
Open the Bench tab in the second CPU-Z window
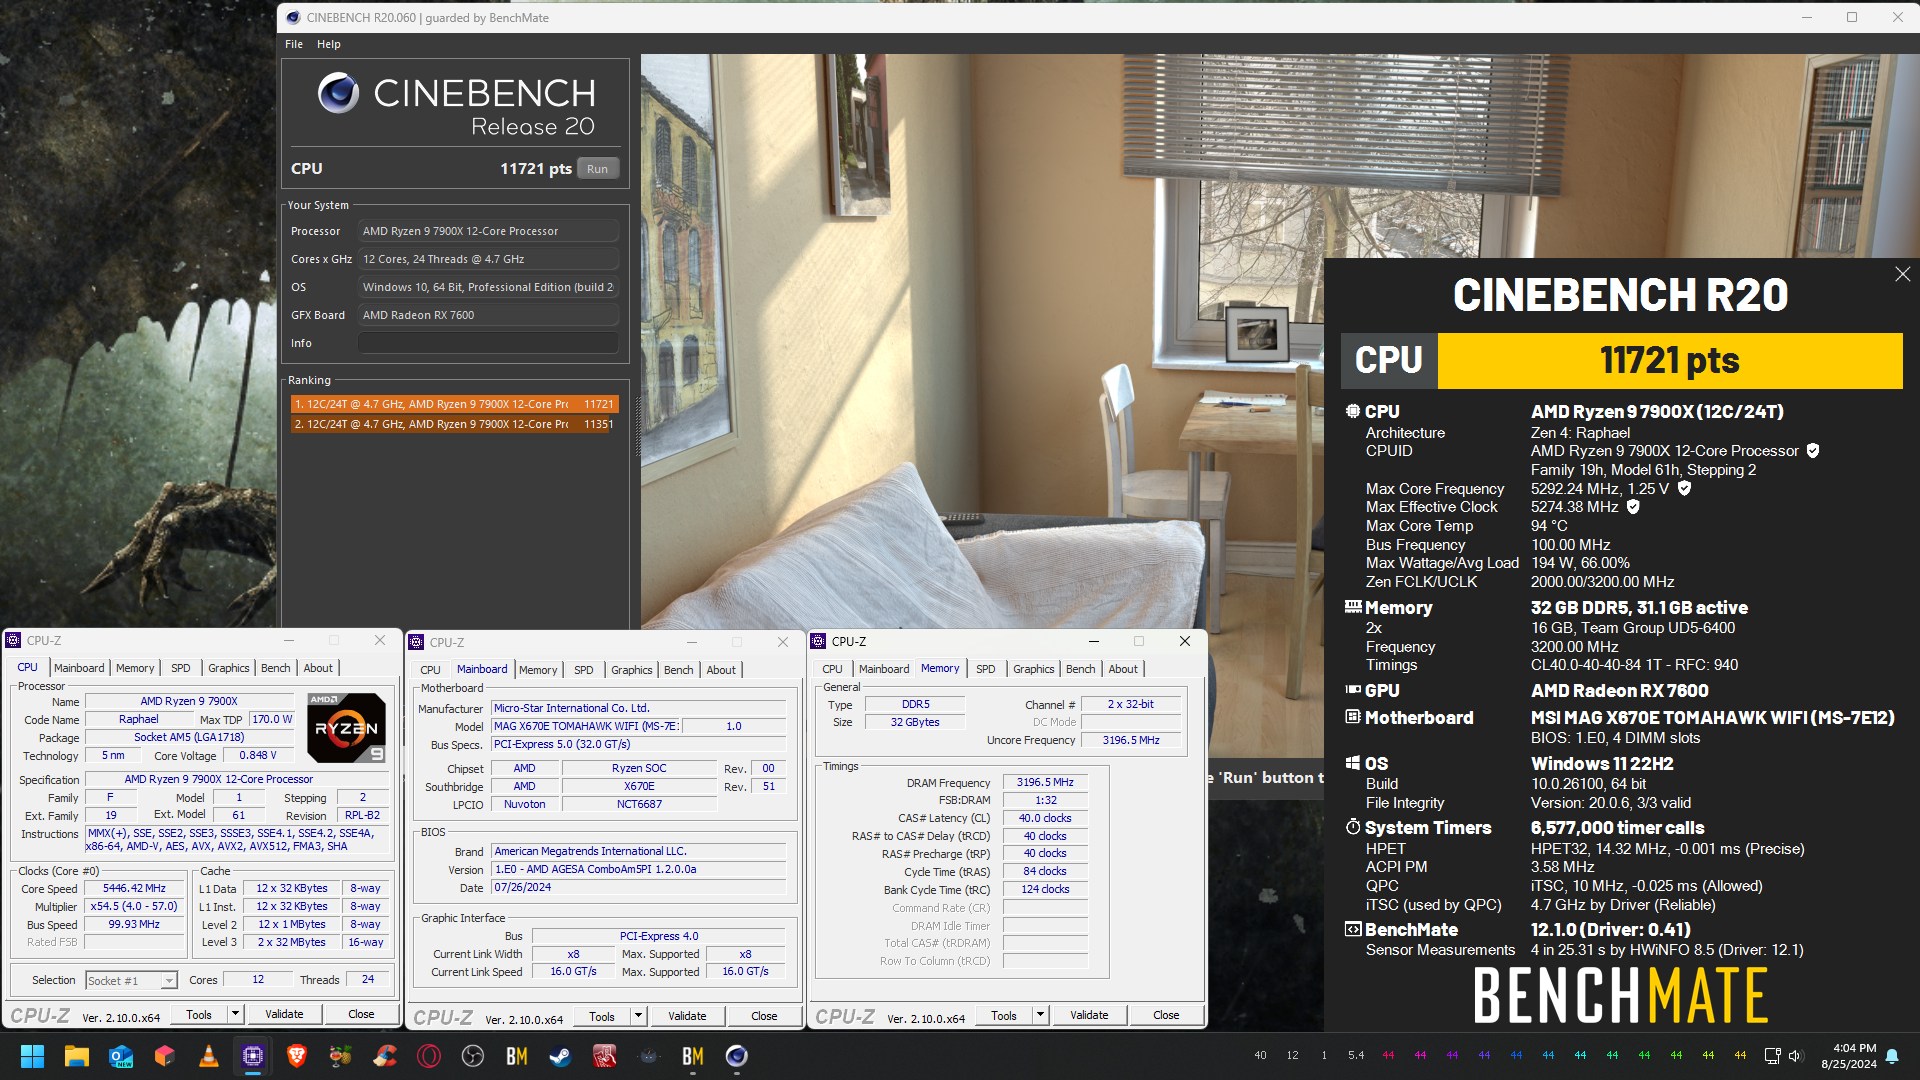[678, 670]
